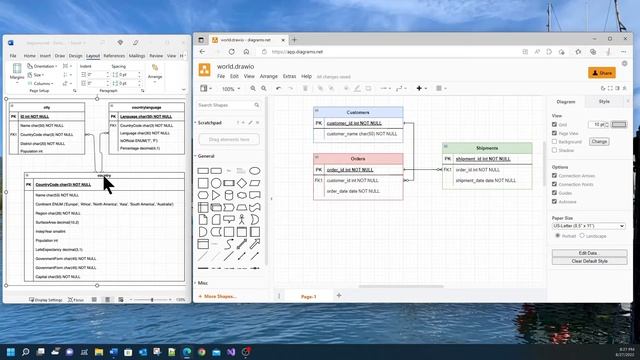
Task: Switch to the Style tab in draw.io
Action: [x=604, y=102]
